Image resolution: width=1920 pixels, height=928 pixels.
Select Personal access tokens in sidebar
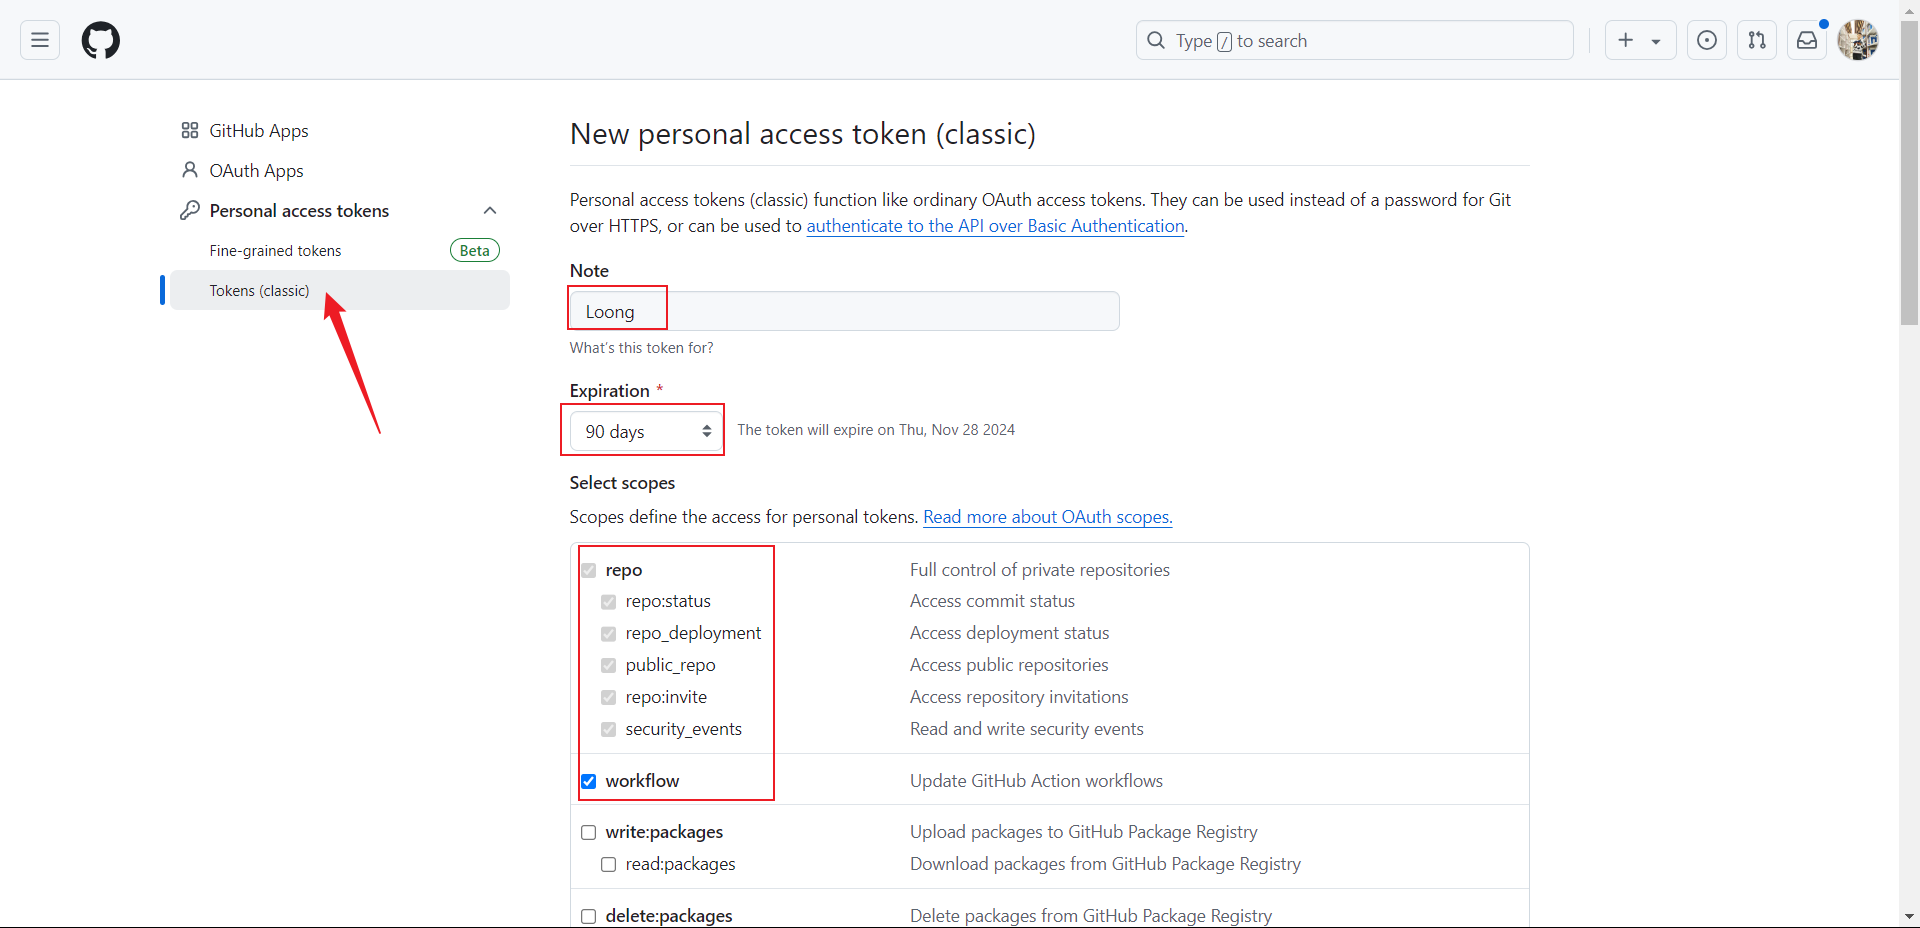coord(299,211)
